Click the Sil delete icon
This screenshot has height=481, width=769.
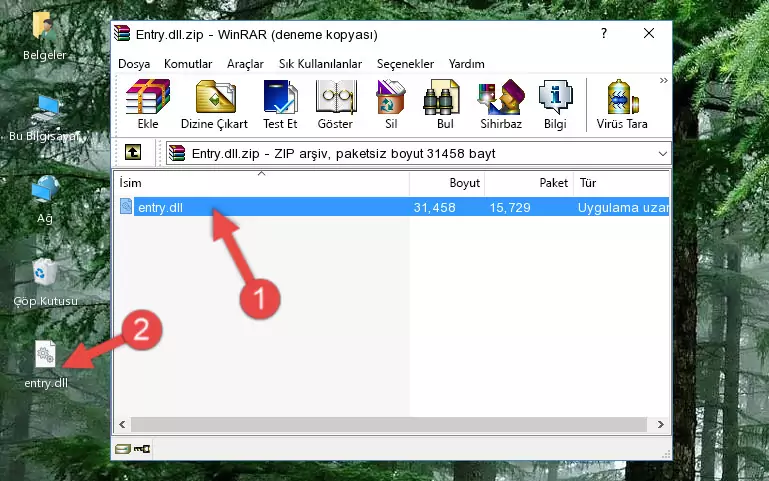(391, 104)
